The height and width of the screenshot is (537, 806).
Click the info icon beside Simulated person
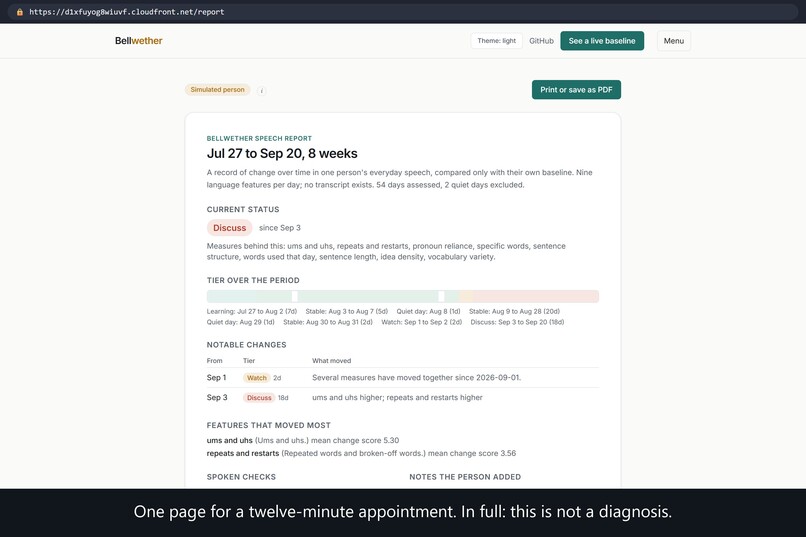coord(262,90)
